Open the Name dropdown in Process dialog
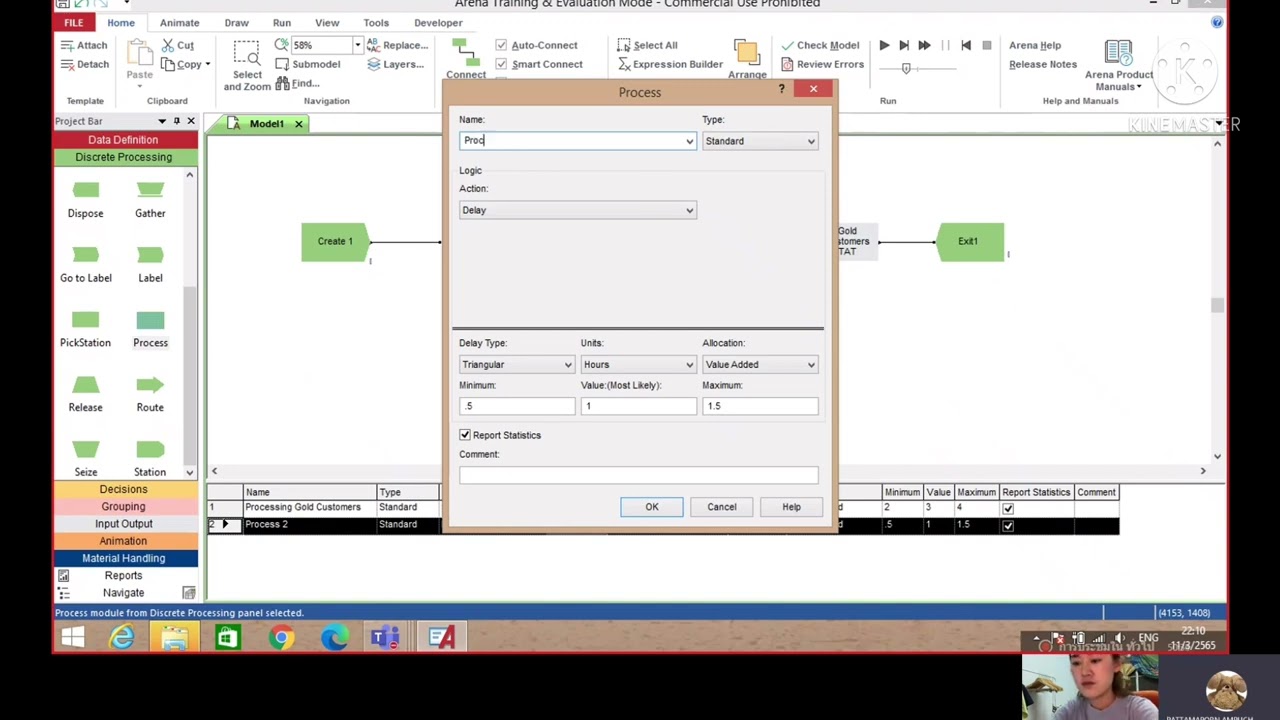This screenshot has width=1280, height=720. point(689,141)
